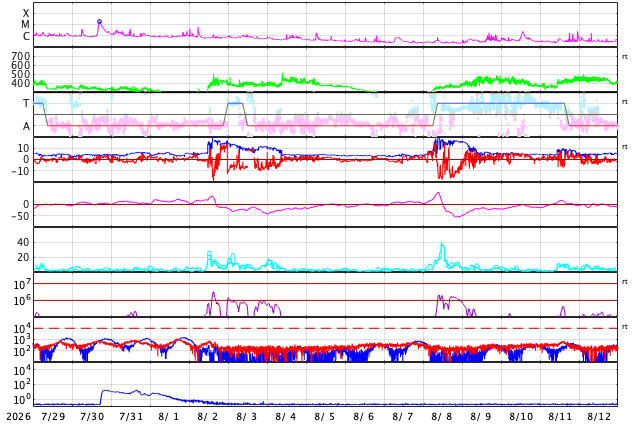This screenshot has height=424, width=634.
Task: Click the 10^7 axis label on purple panel
Action: click(x=22, y=284)
